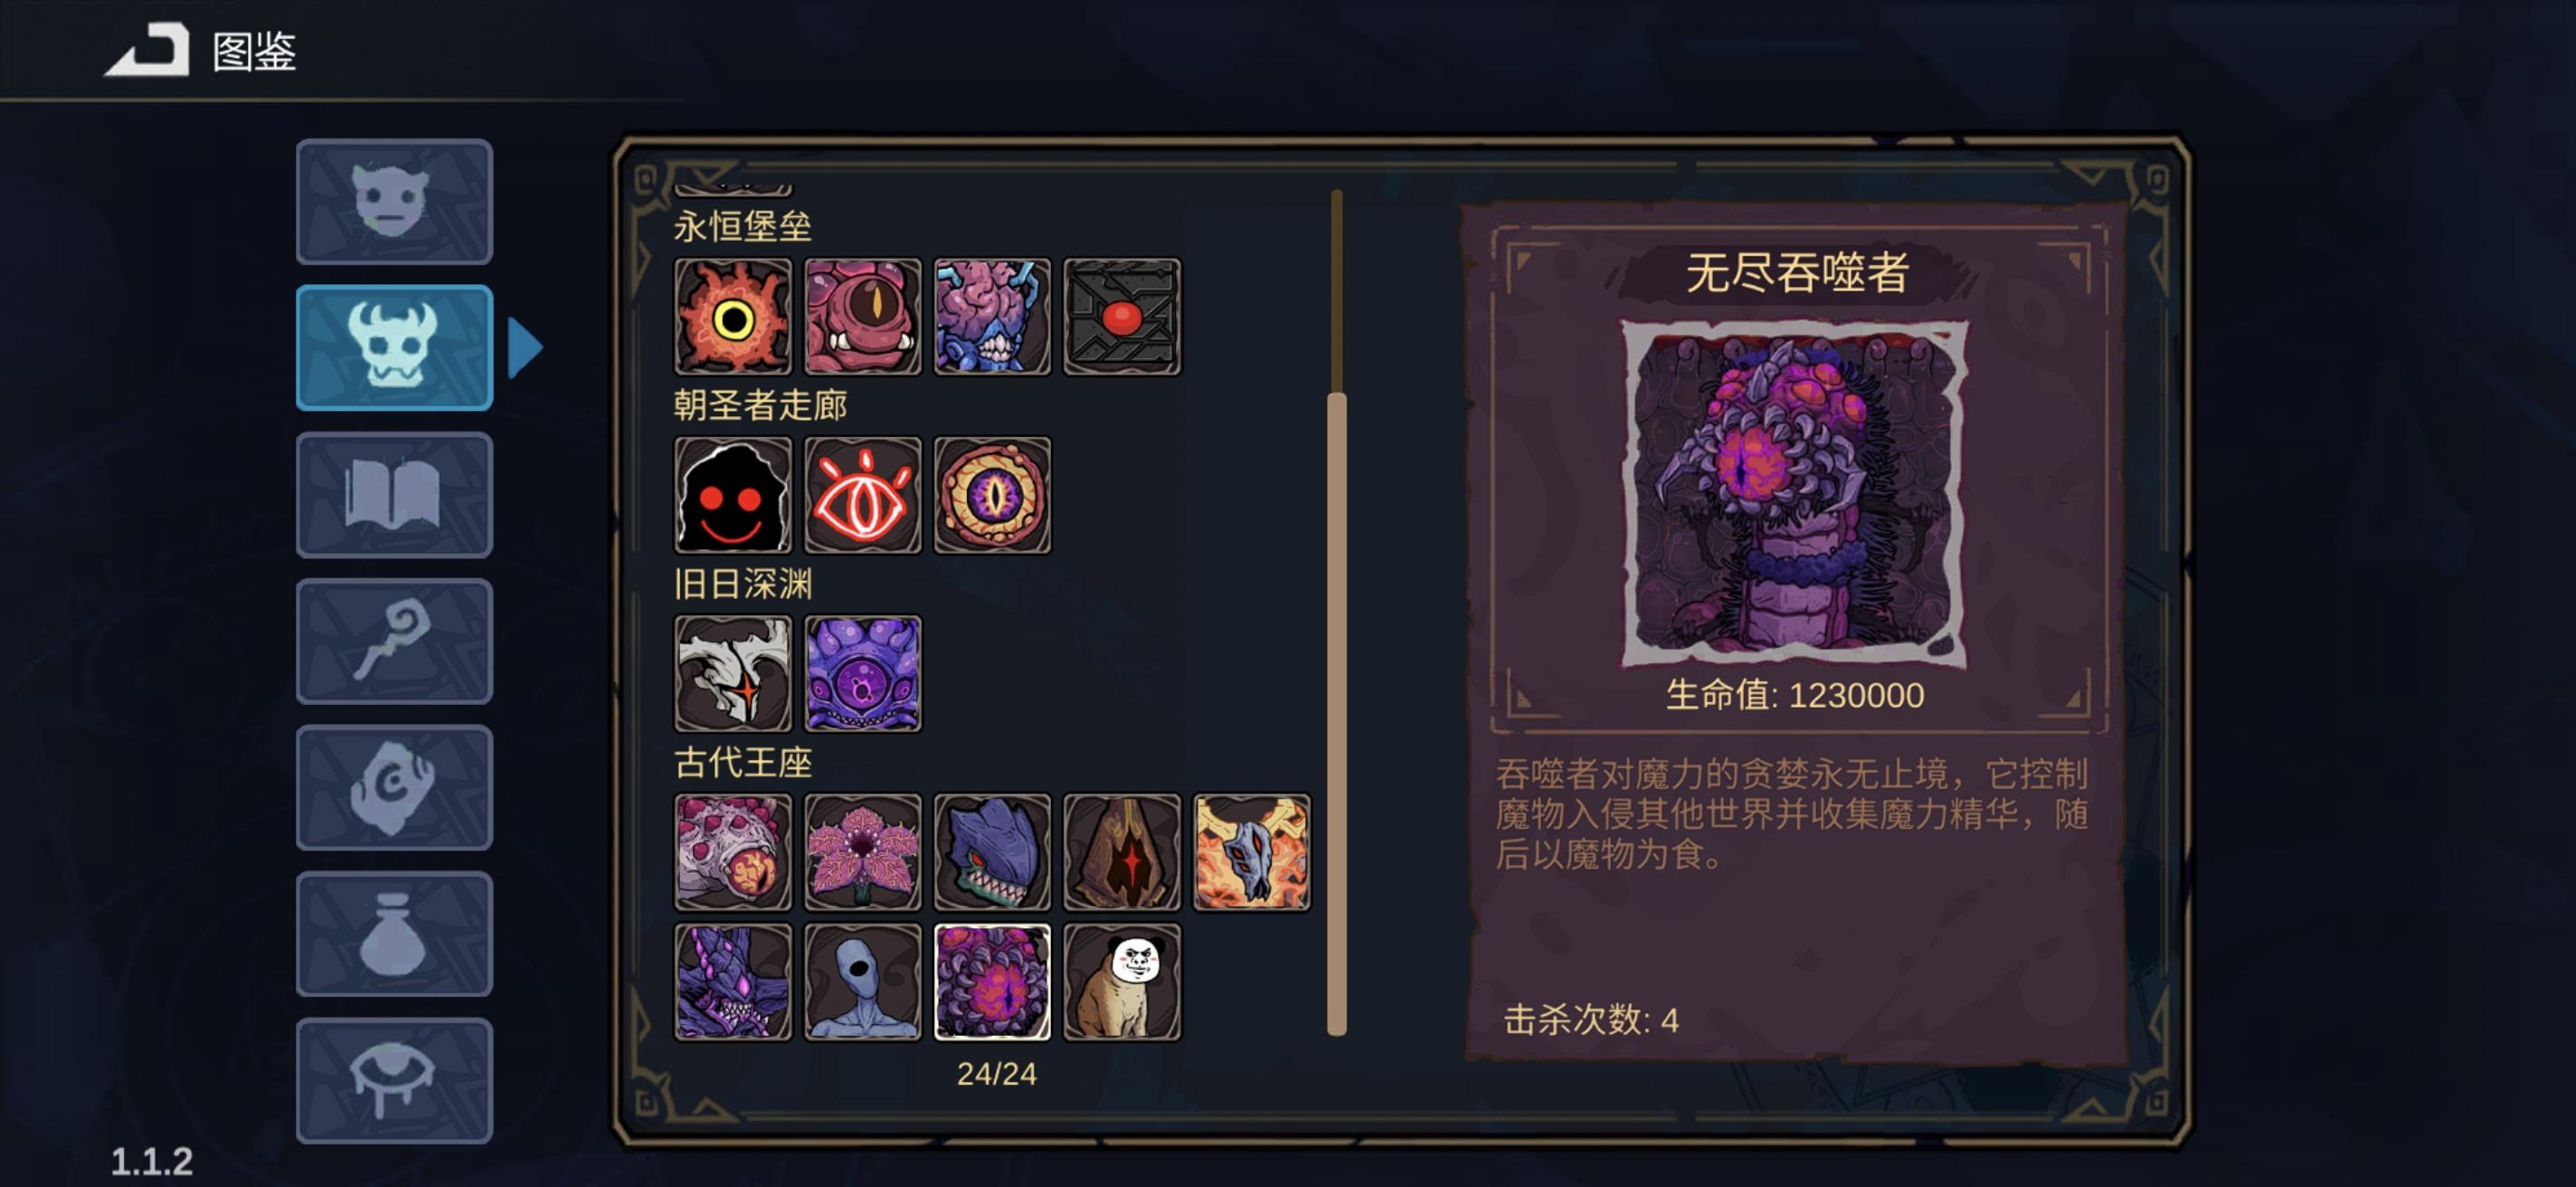Switch to the magic staff category
Screen dimensions: 2576x1187
coord(394,641)
